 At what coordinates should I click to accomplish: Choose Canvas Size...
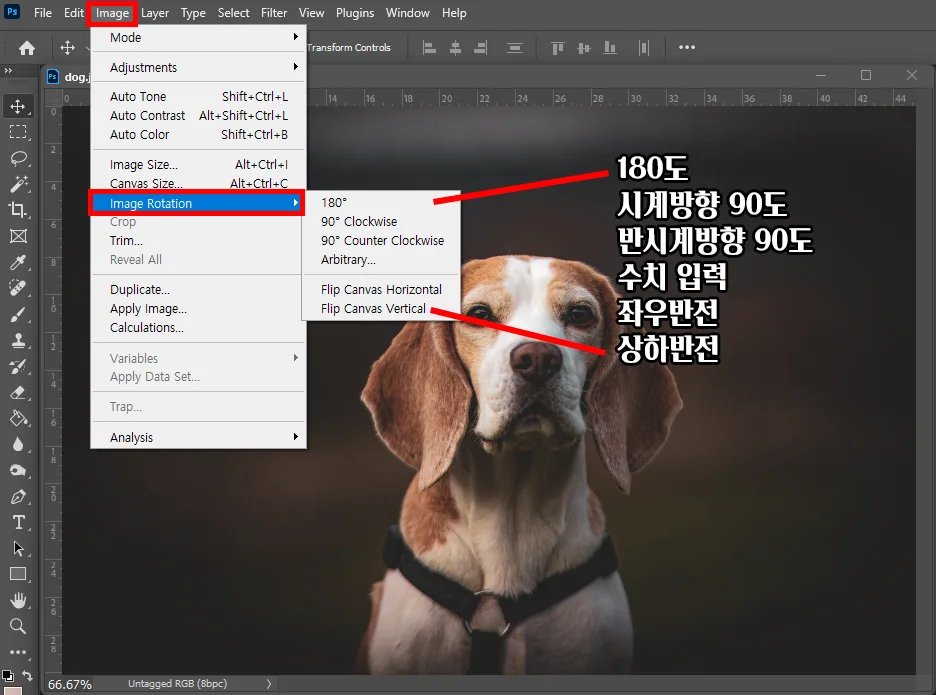[199, 183]
